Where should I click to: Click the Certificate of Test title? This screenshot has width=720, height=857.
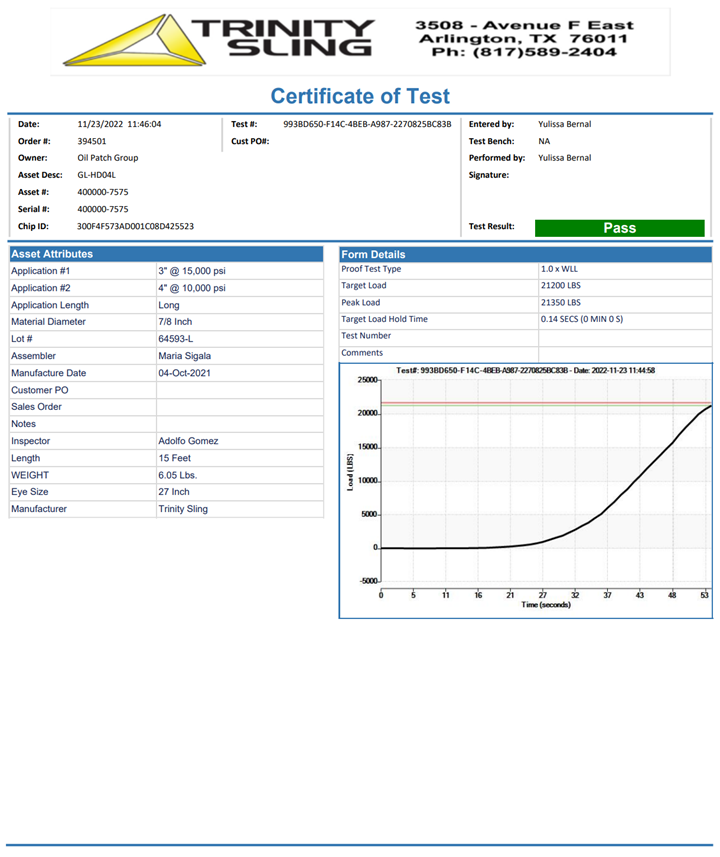click(360, 97)
